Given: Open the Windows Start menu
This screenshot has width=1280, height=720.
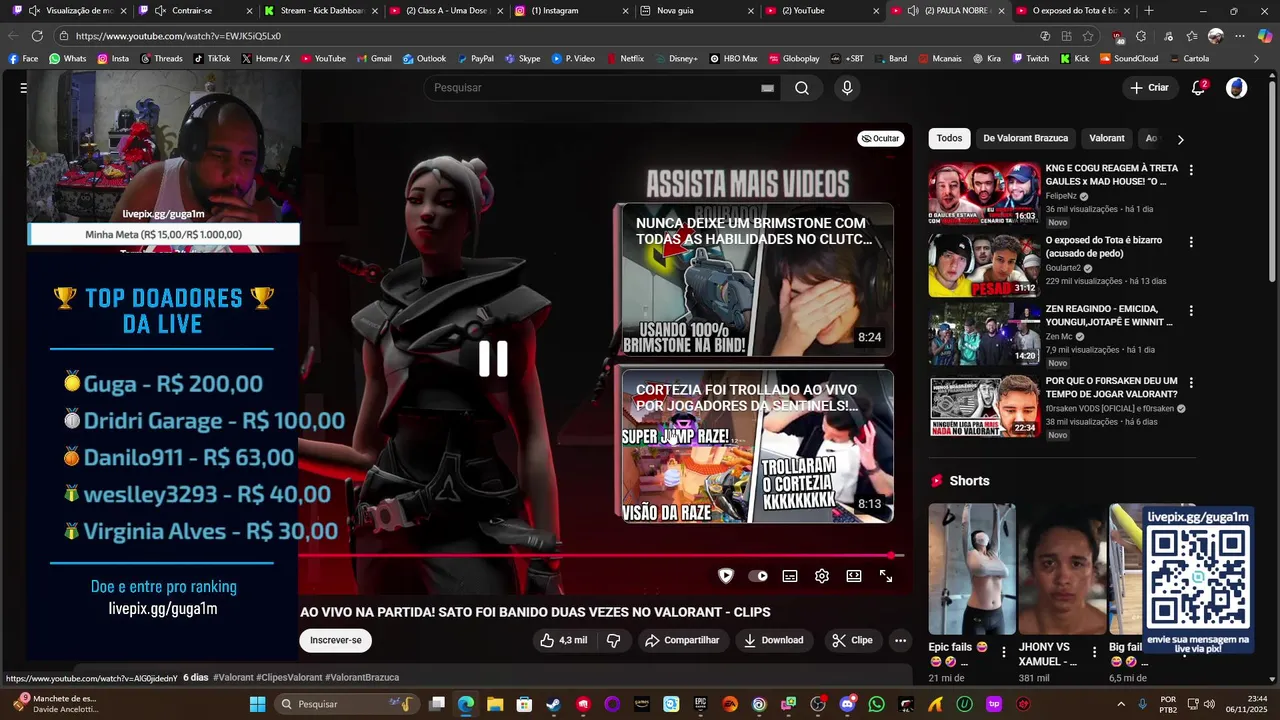Looking at the screenshot, I should (x=257, y=704).
